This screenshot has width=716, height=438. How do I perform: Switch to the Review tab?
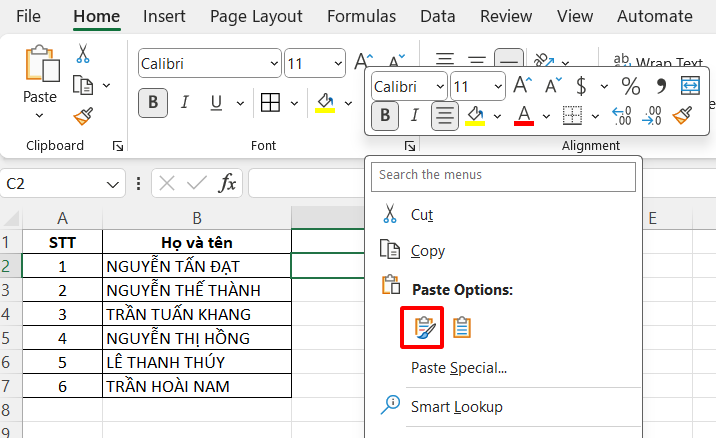point(506,16)
